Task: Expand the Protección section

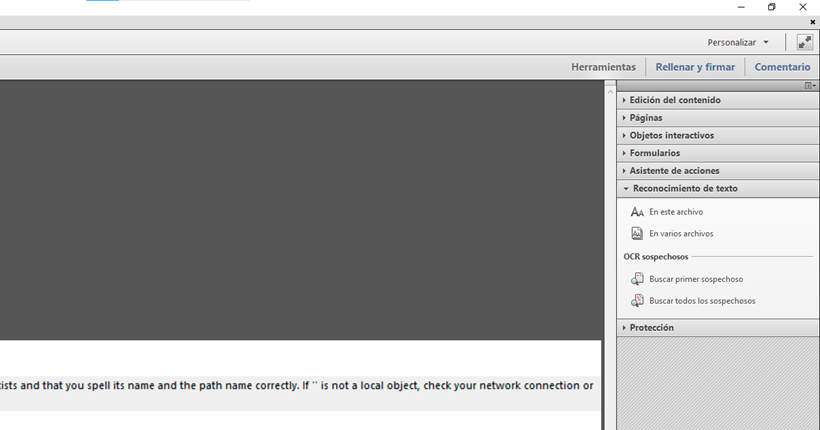Action: click(651, 328)
